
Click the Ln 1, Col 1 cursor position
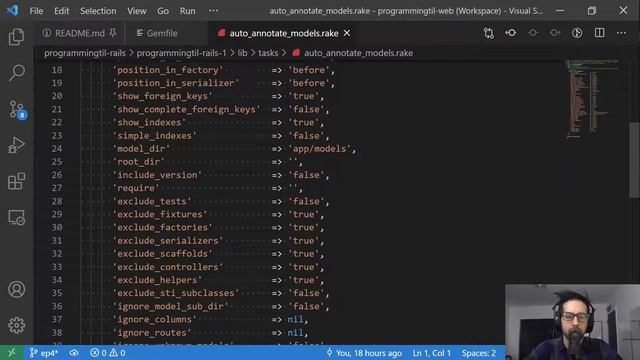pos(431,353)
